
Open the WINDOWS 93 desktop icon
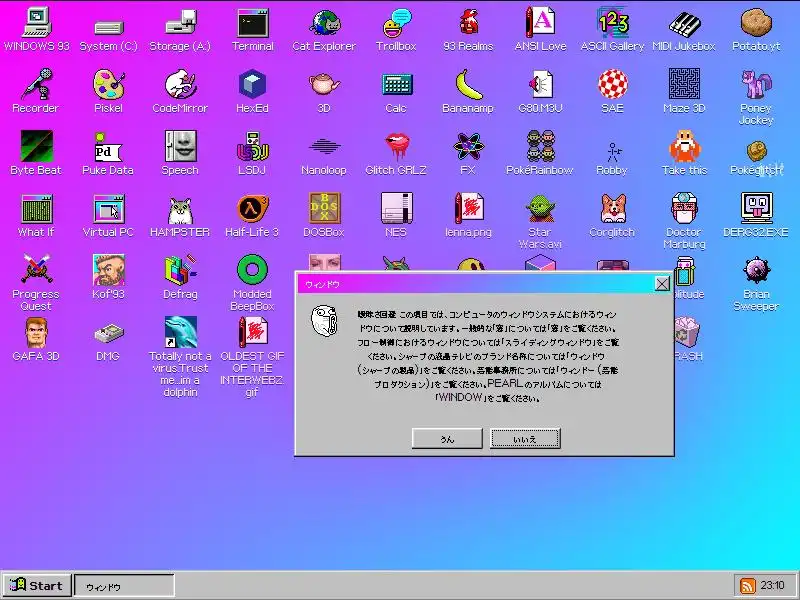36,22
